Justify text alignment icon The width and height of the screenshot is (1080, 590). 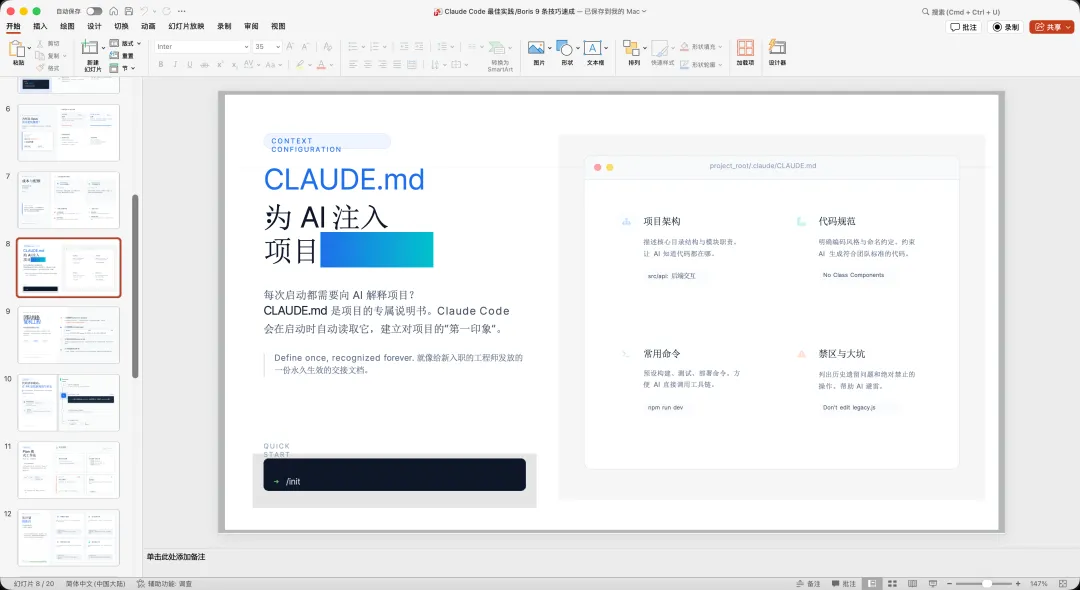397,64
